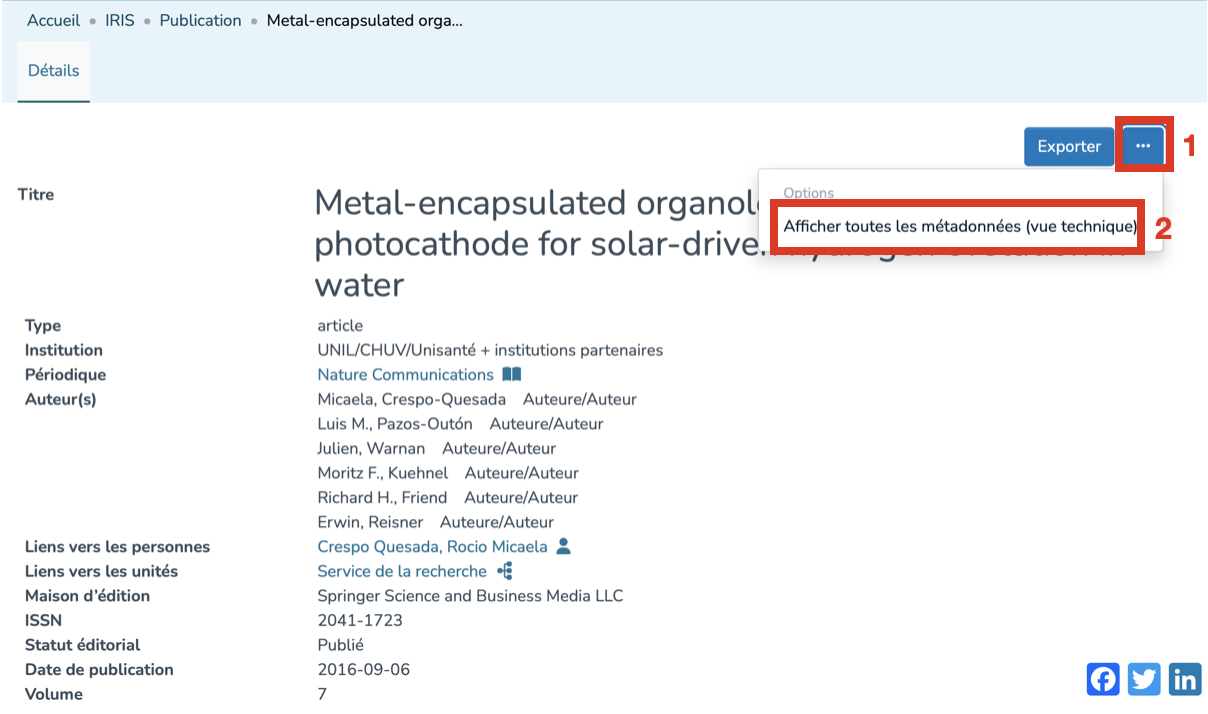Screen dimensions: 1208x714
Task: Go to Accueil in the breadcrumb
Action: 53,21
